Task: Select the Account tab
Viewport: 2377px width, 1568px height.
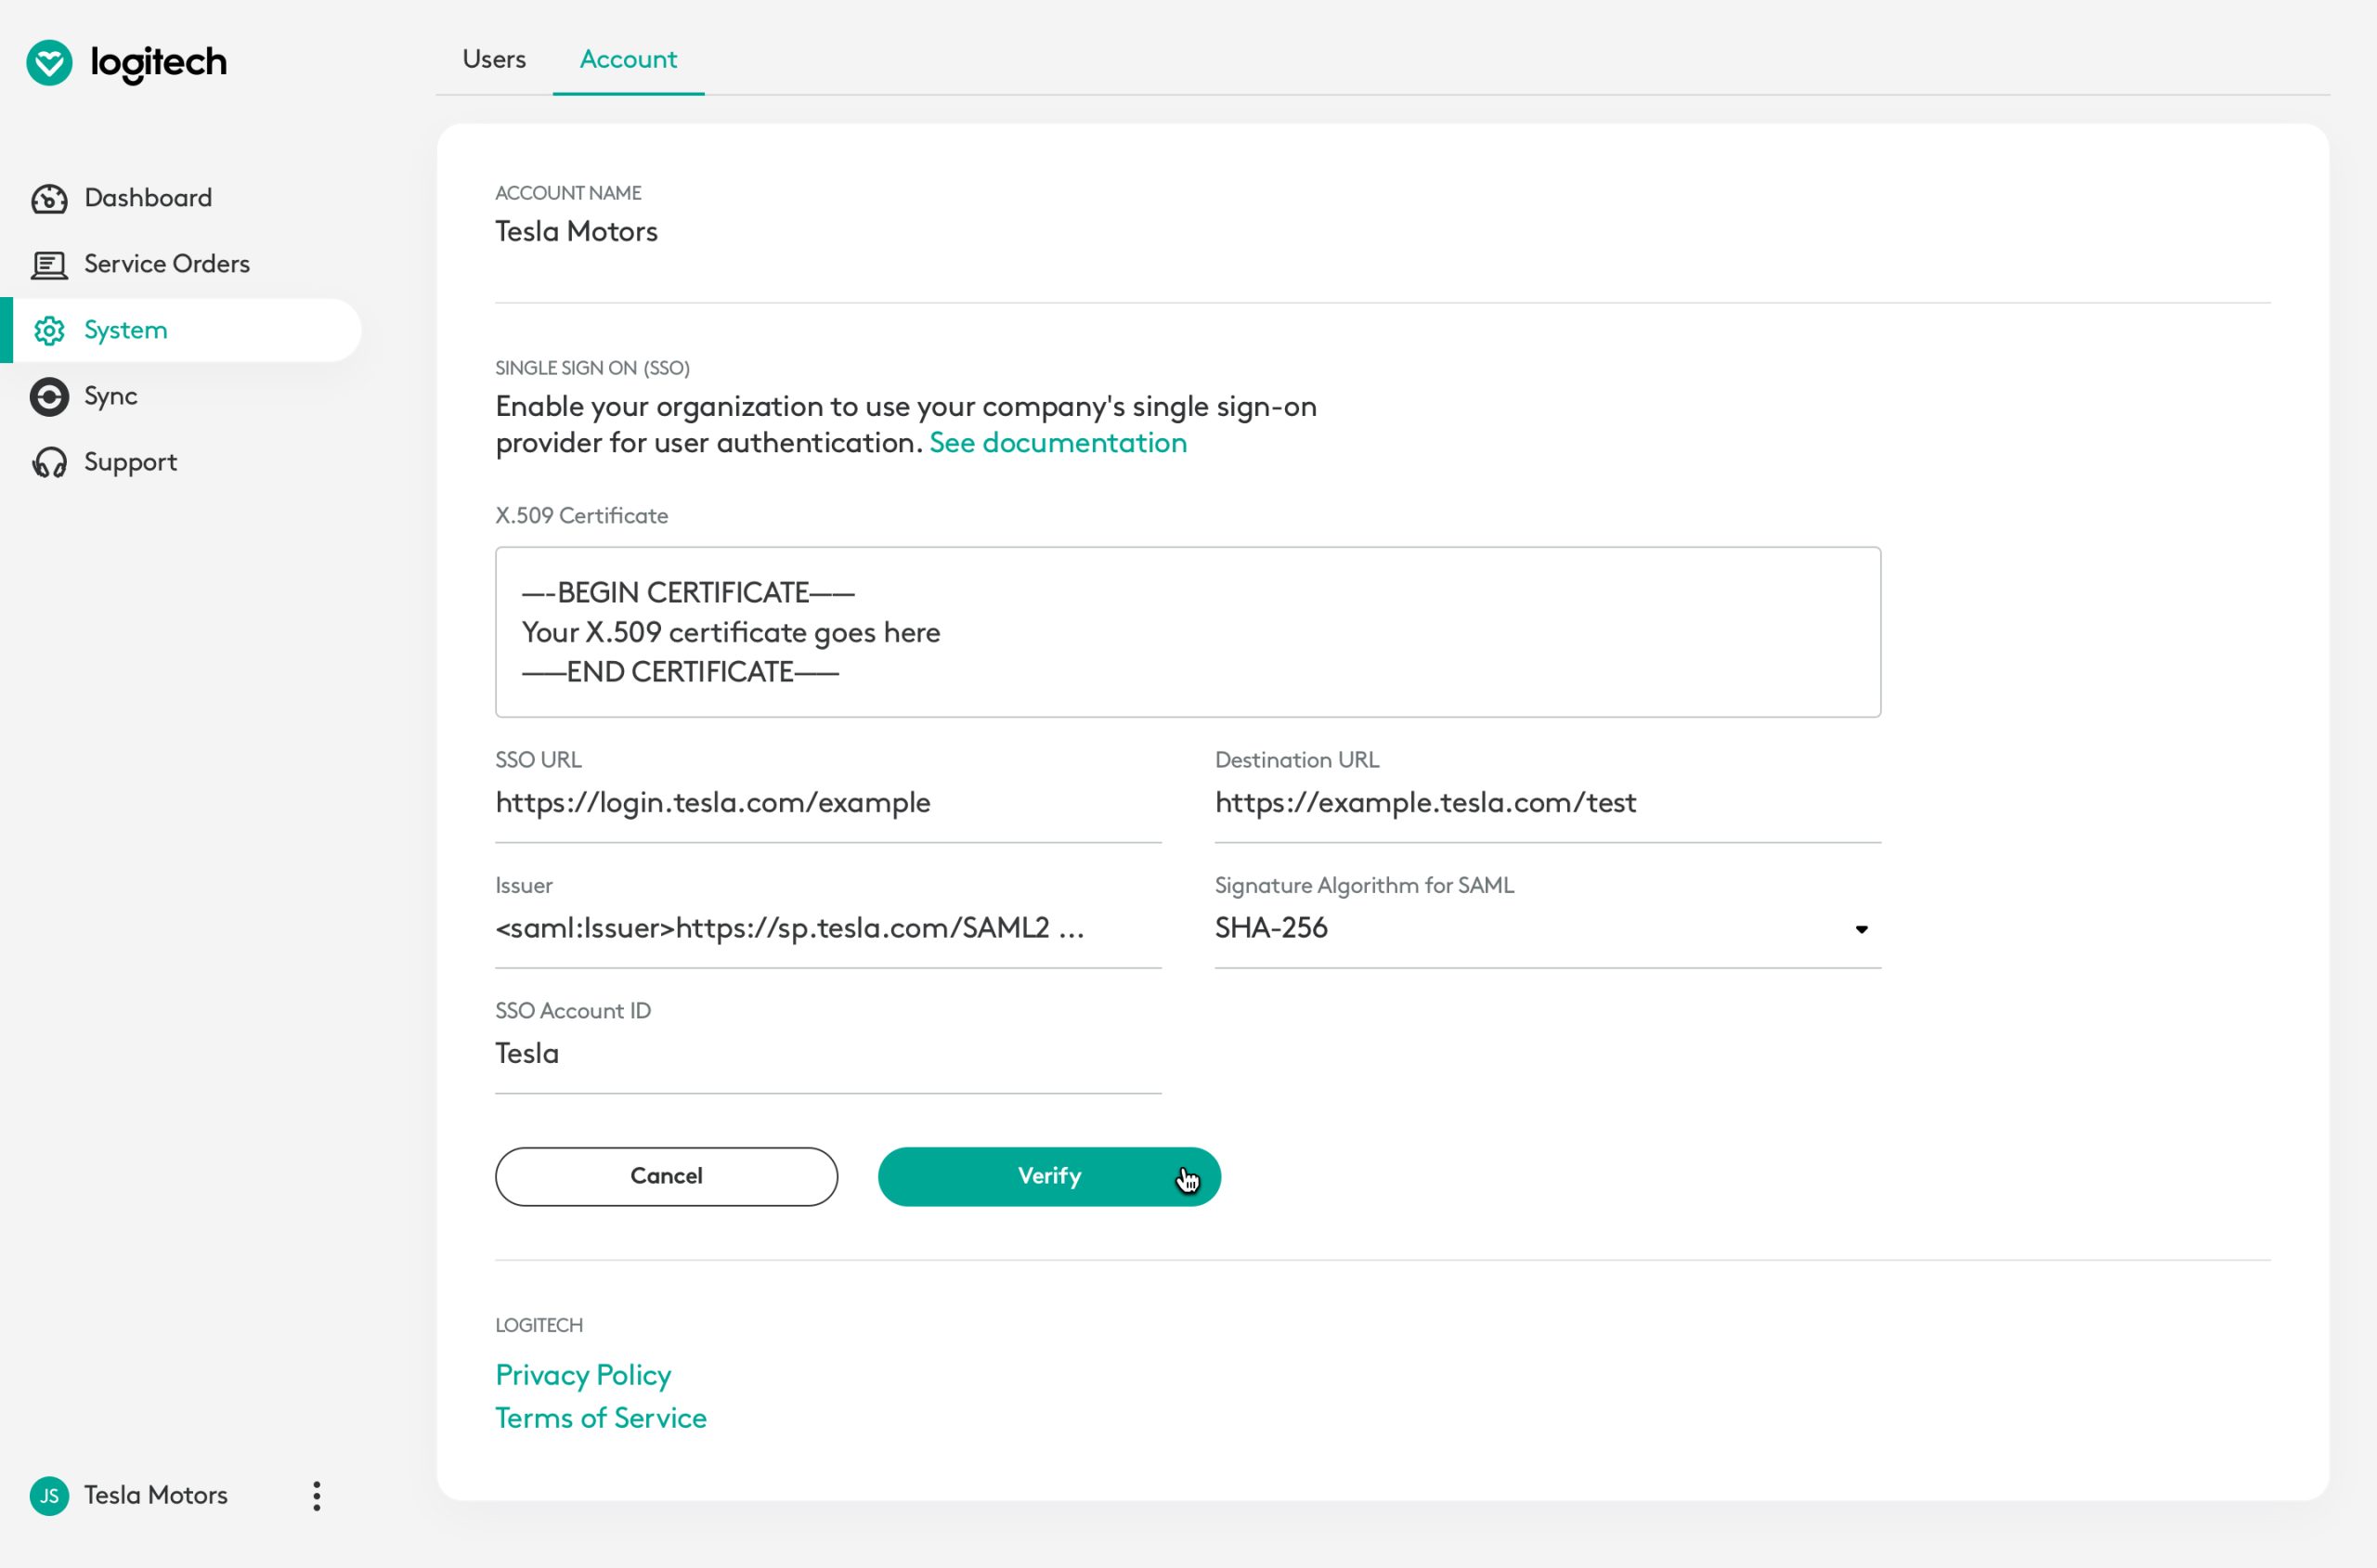Action: pyautogui.click(x=628, y=59)
